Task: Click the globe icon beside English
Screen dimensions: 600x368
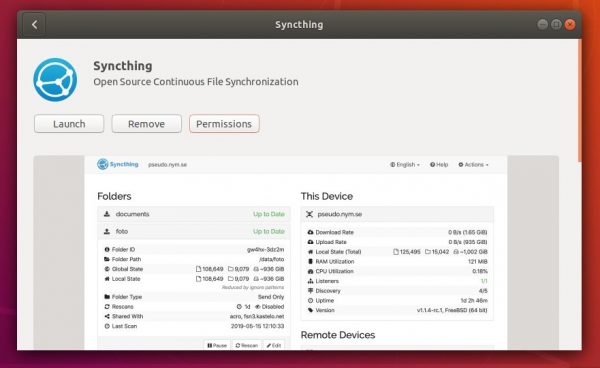Action: [393, 164]
